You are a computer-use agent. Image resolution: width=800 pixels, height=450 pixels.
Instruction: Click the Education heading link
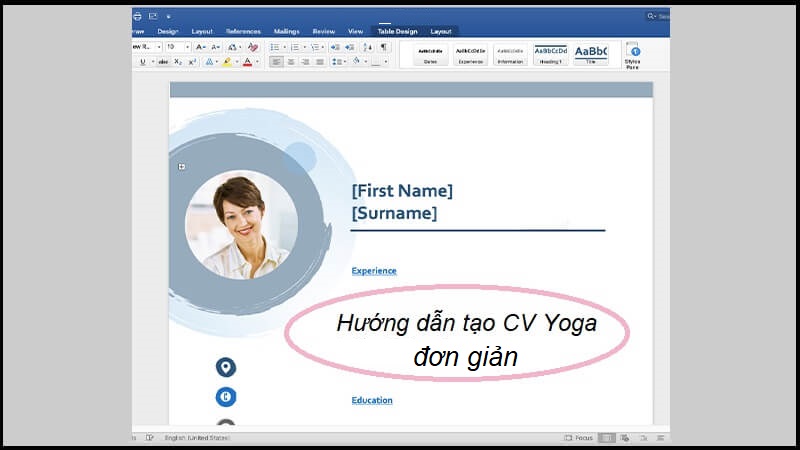tap(372, 401)
